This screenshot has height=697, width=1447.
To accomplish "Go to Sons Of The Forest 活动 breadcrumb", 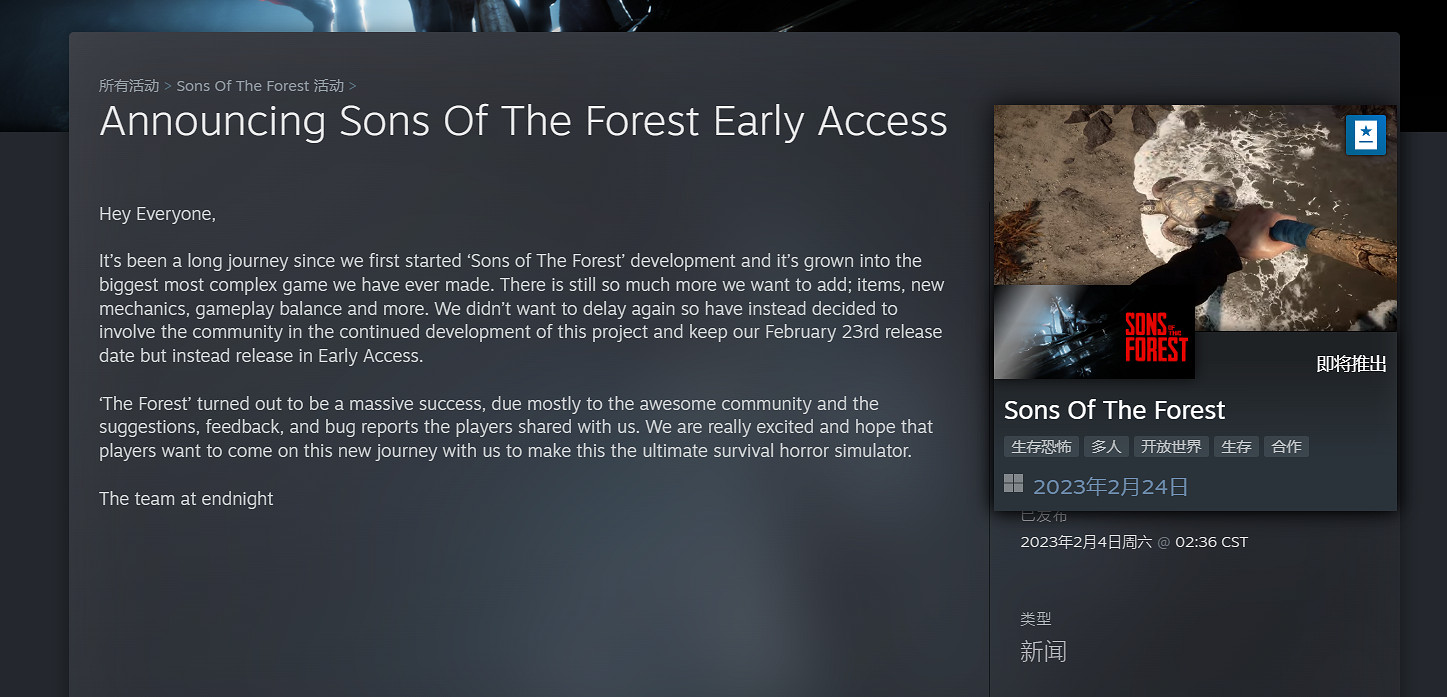I will tap(260, 86).
